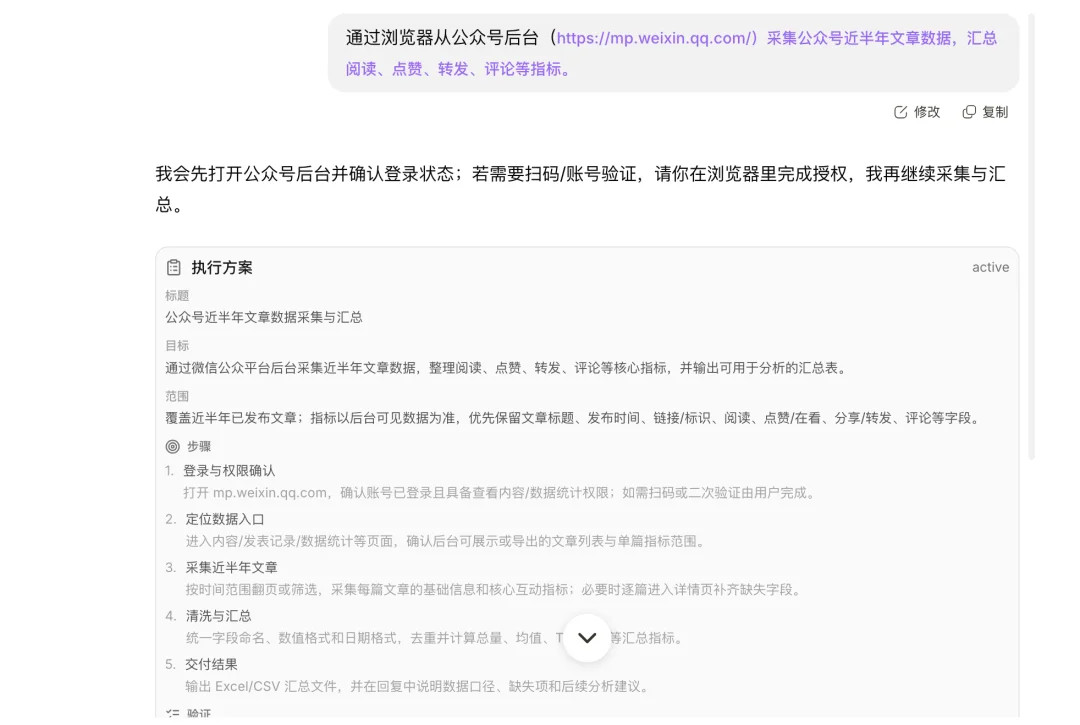Click the goal description starting 通过微信公众平台后台
This screenshot has width=1080, height=725.
[508, 368]
